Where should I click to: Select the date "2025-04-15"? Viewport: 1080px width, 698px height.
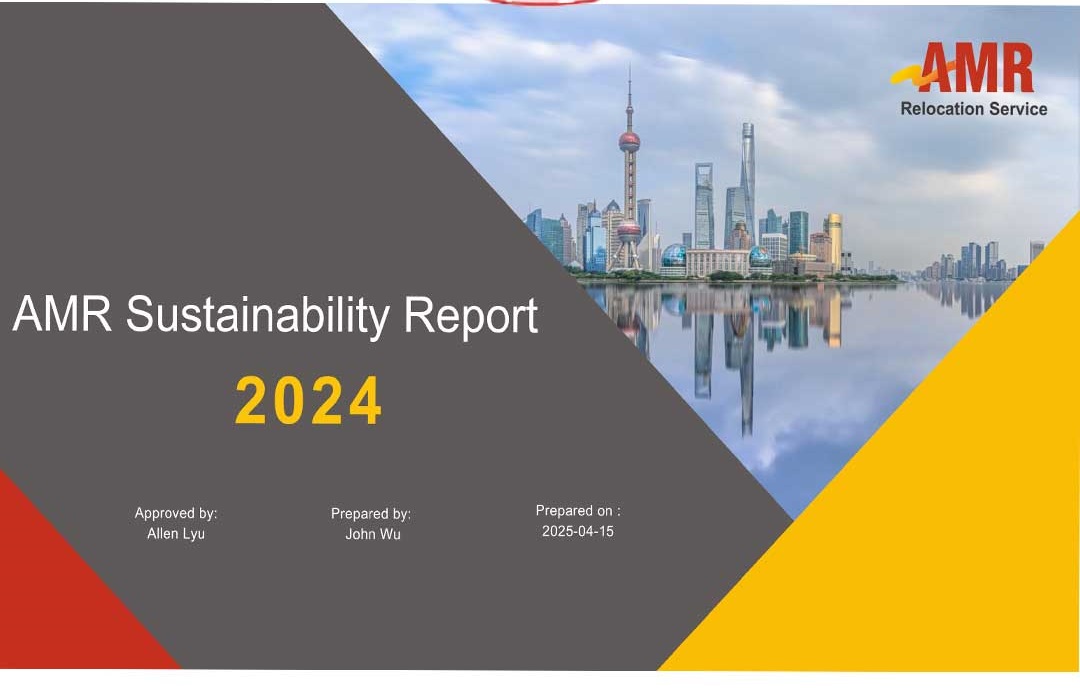click(x=578, y=532)
